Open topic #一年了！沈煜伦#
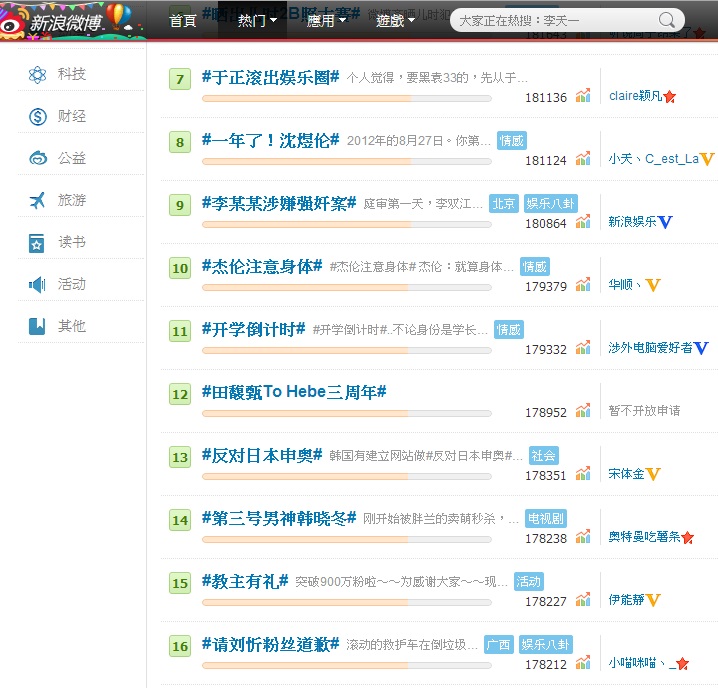Screen dimensions: 718x688 click(x=271, y=141)
